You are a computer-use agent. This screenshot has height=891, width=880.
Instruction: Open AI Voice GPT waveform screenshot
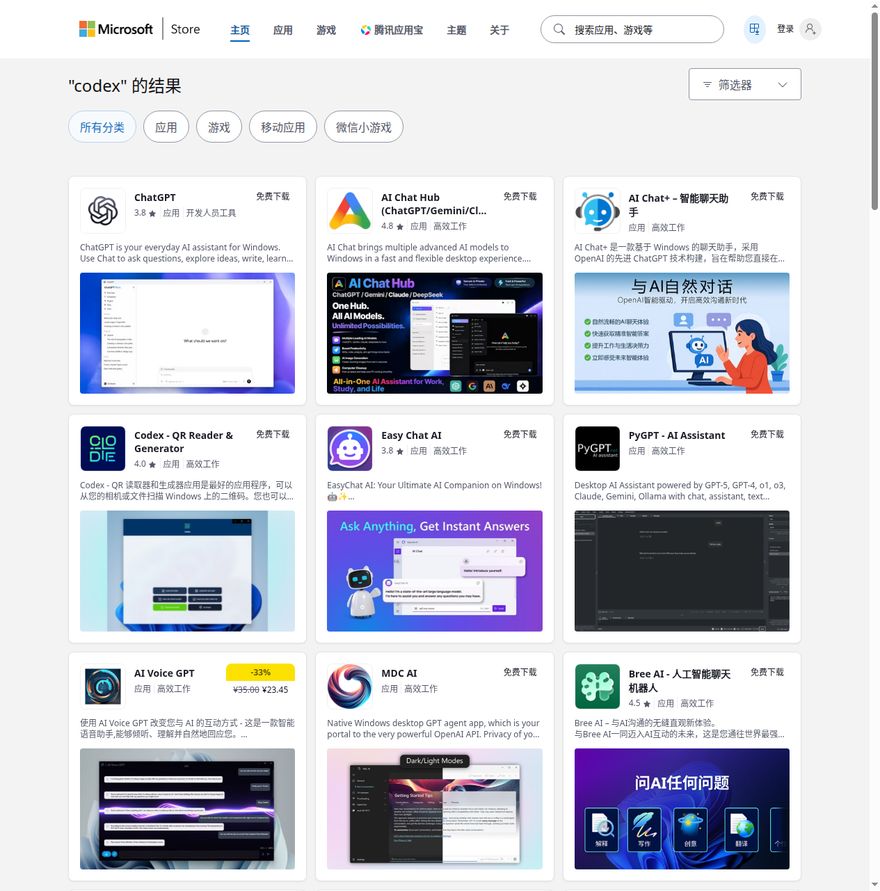click(187, 809)
